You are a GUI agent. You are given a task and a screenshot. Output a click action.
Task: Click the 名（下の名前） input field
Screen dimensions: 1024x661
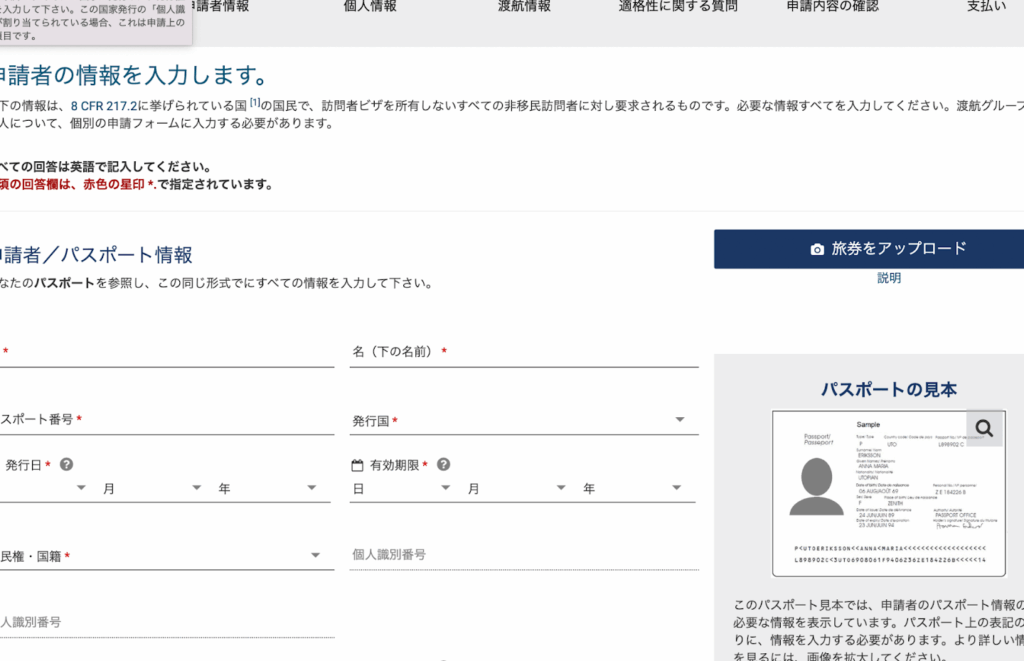pyautogui.click(x=523, y=353)
